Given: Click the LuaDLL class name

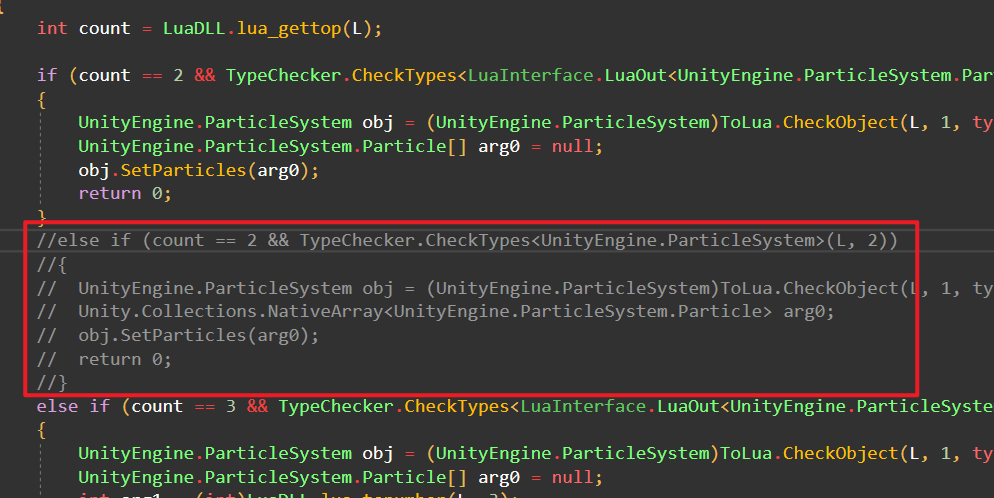Looking at the screenshot, I should (x=194, y=29).
